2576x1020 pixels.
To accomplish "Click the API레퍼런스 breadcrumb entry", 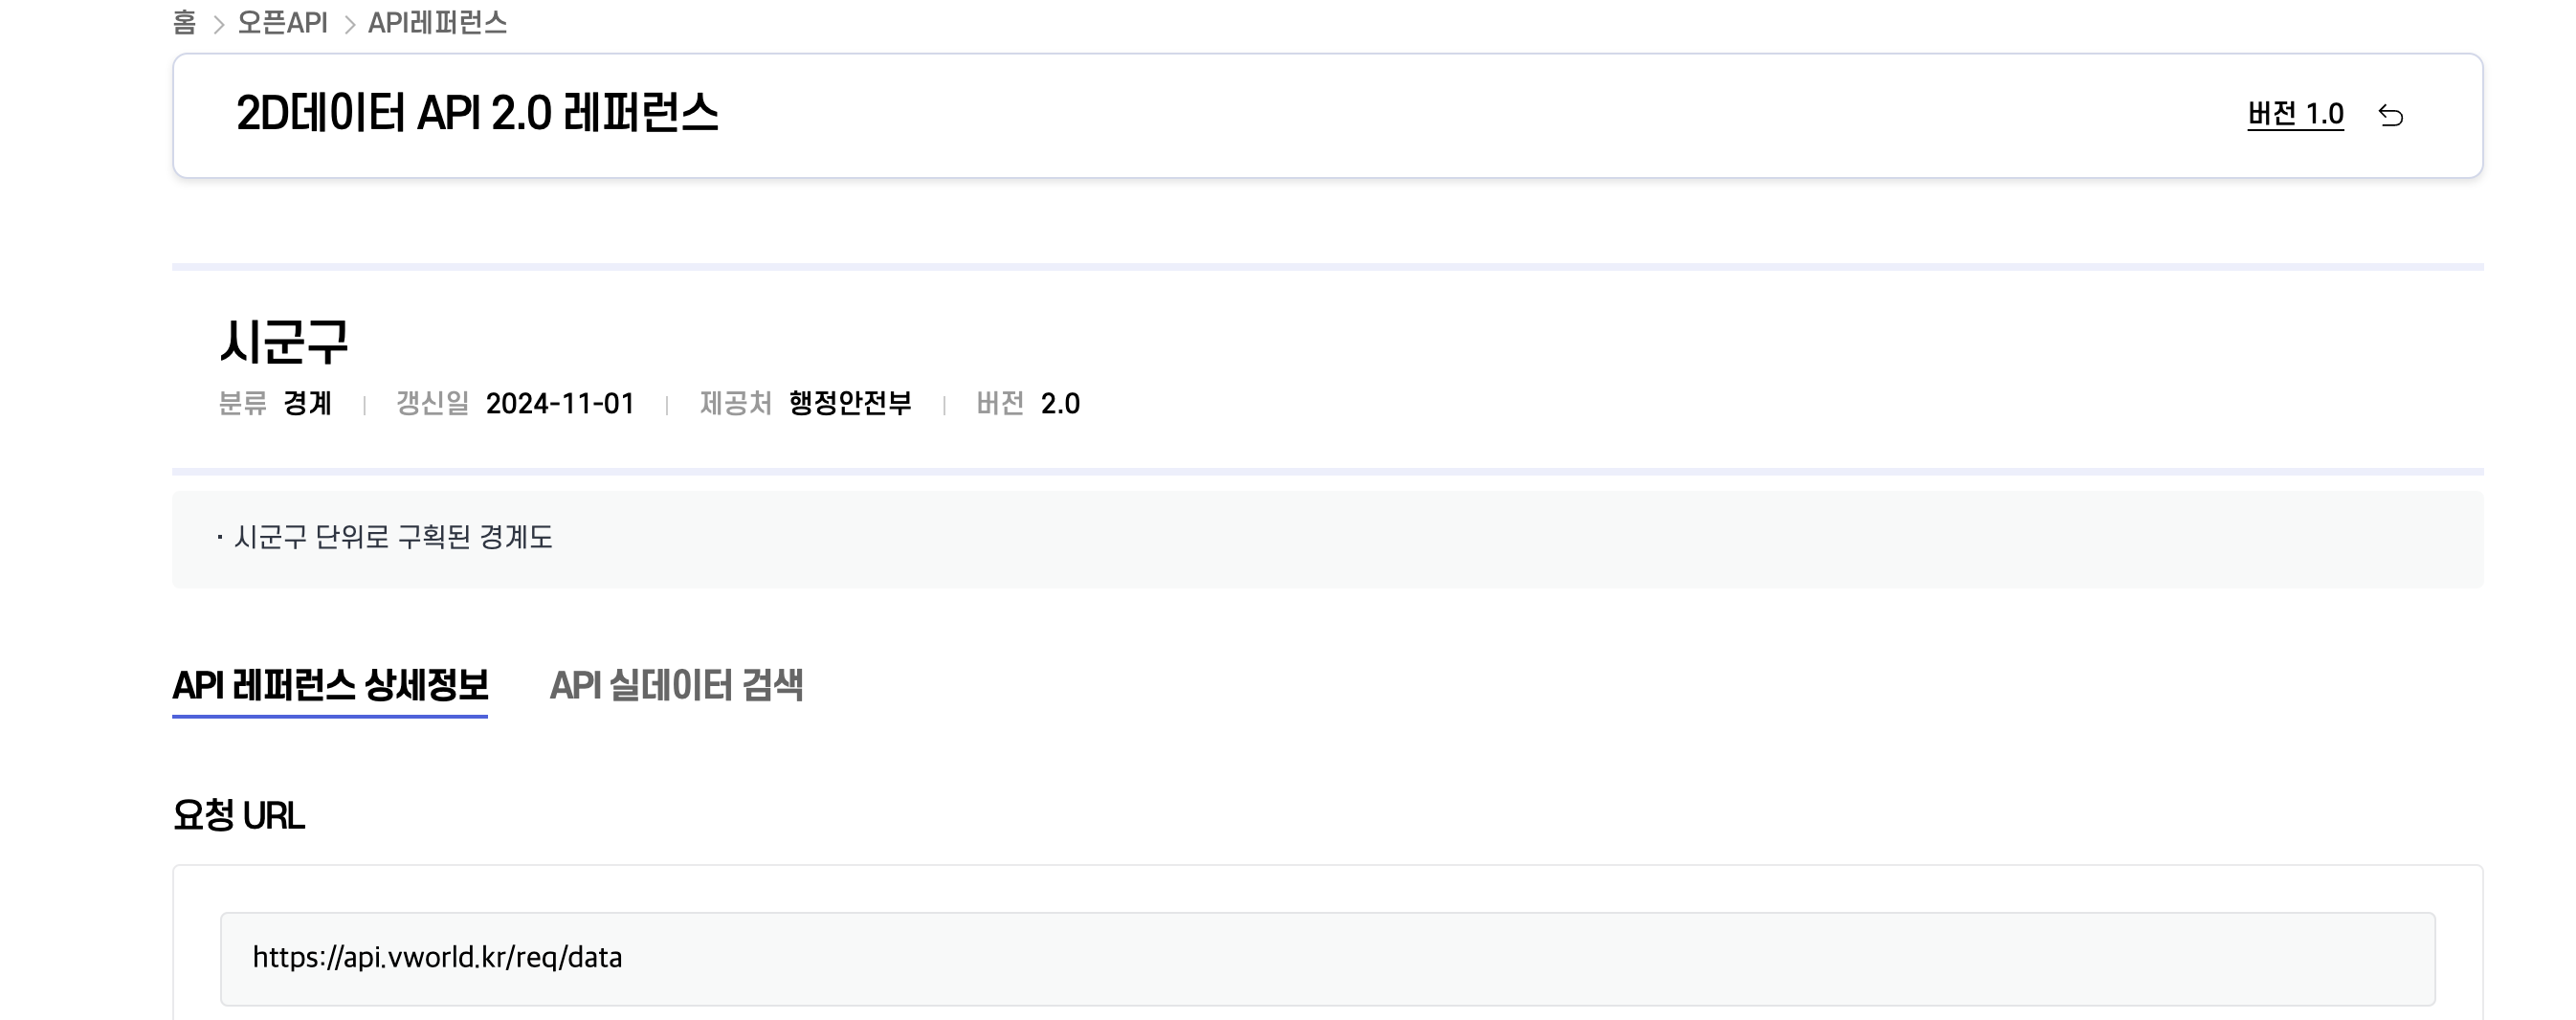I will pos(437,23).
